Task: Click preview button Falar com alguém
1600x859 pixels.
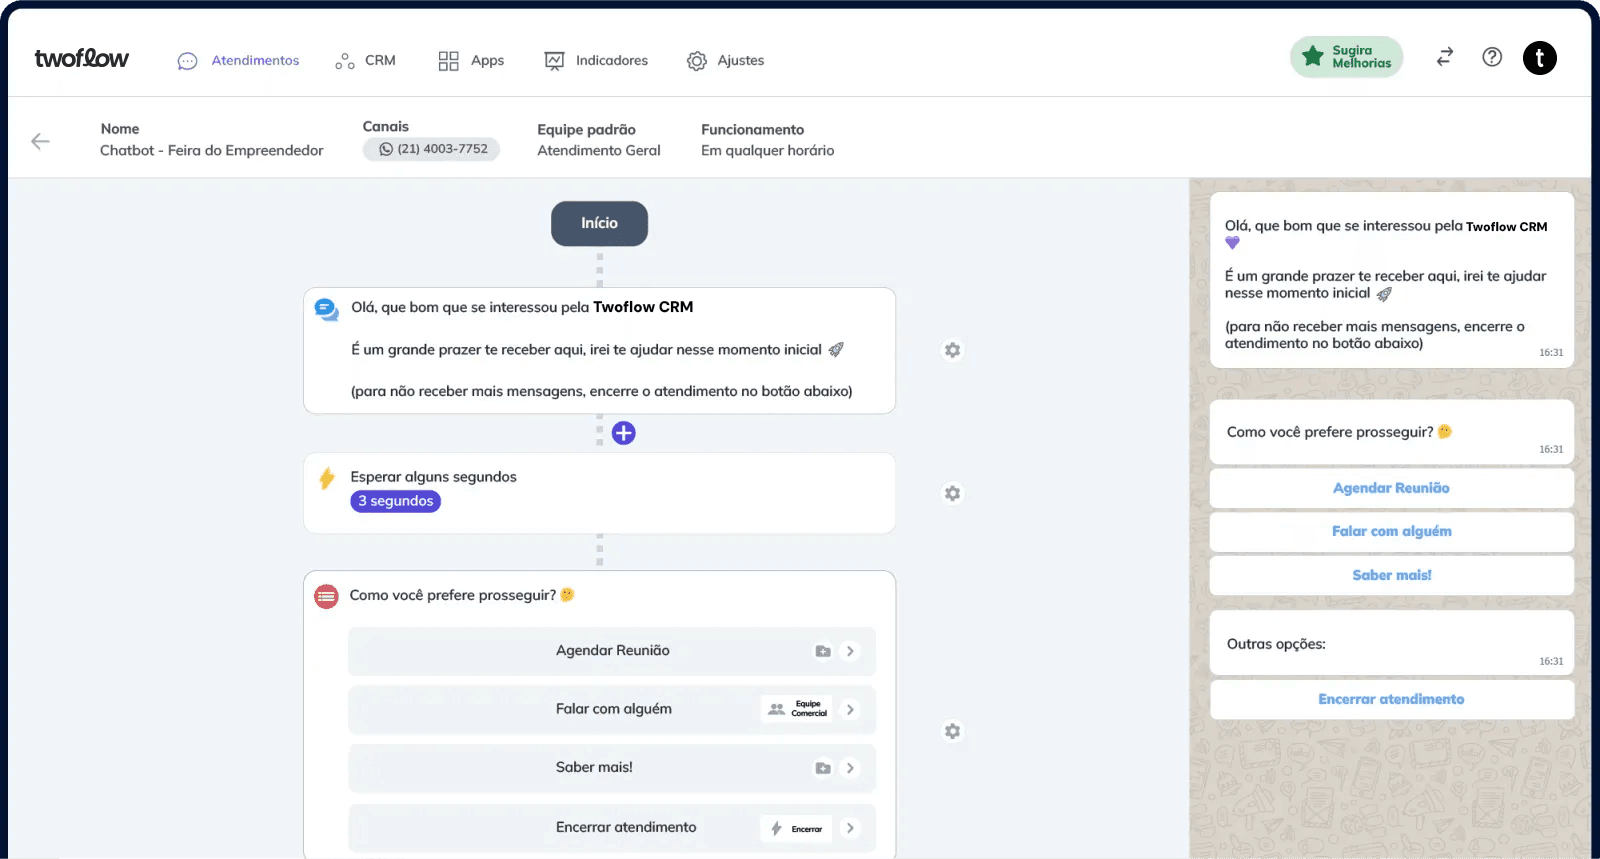Action: tap(1391, 531)
